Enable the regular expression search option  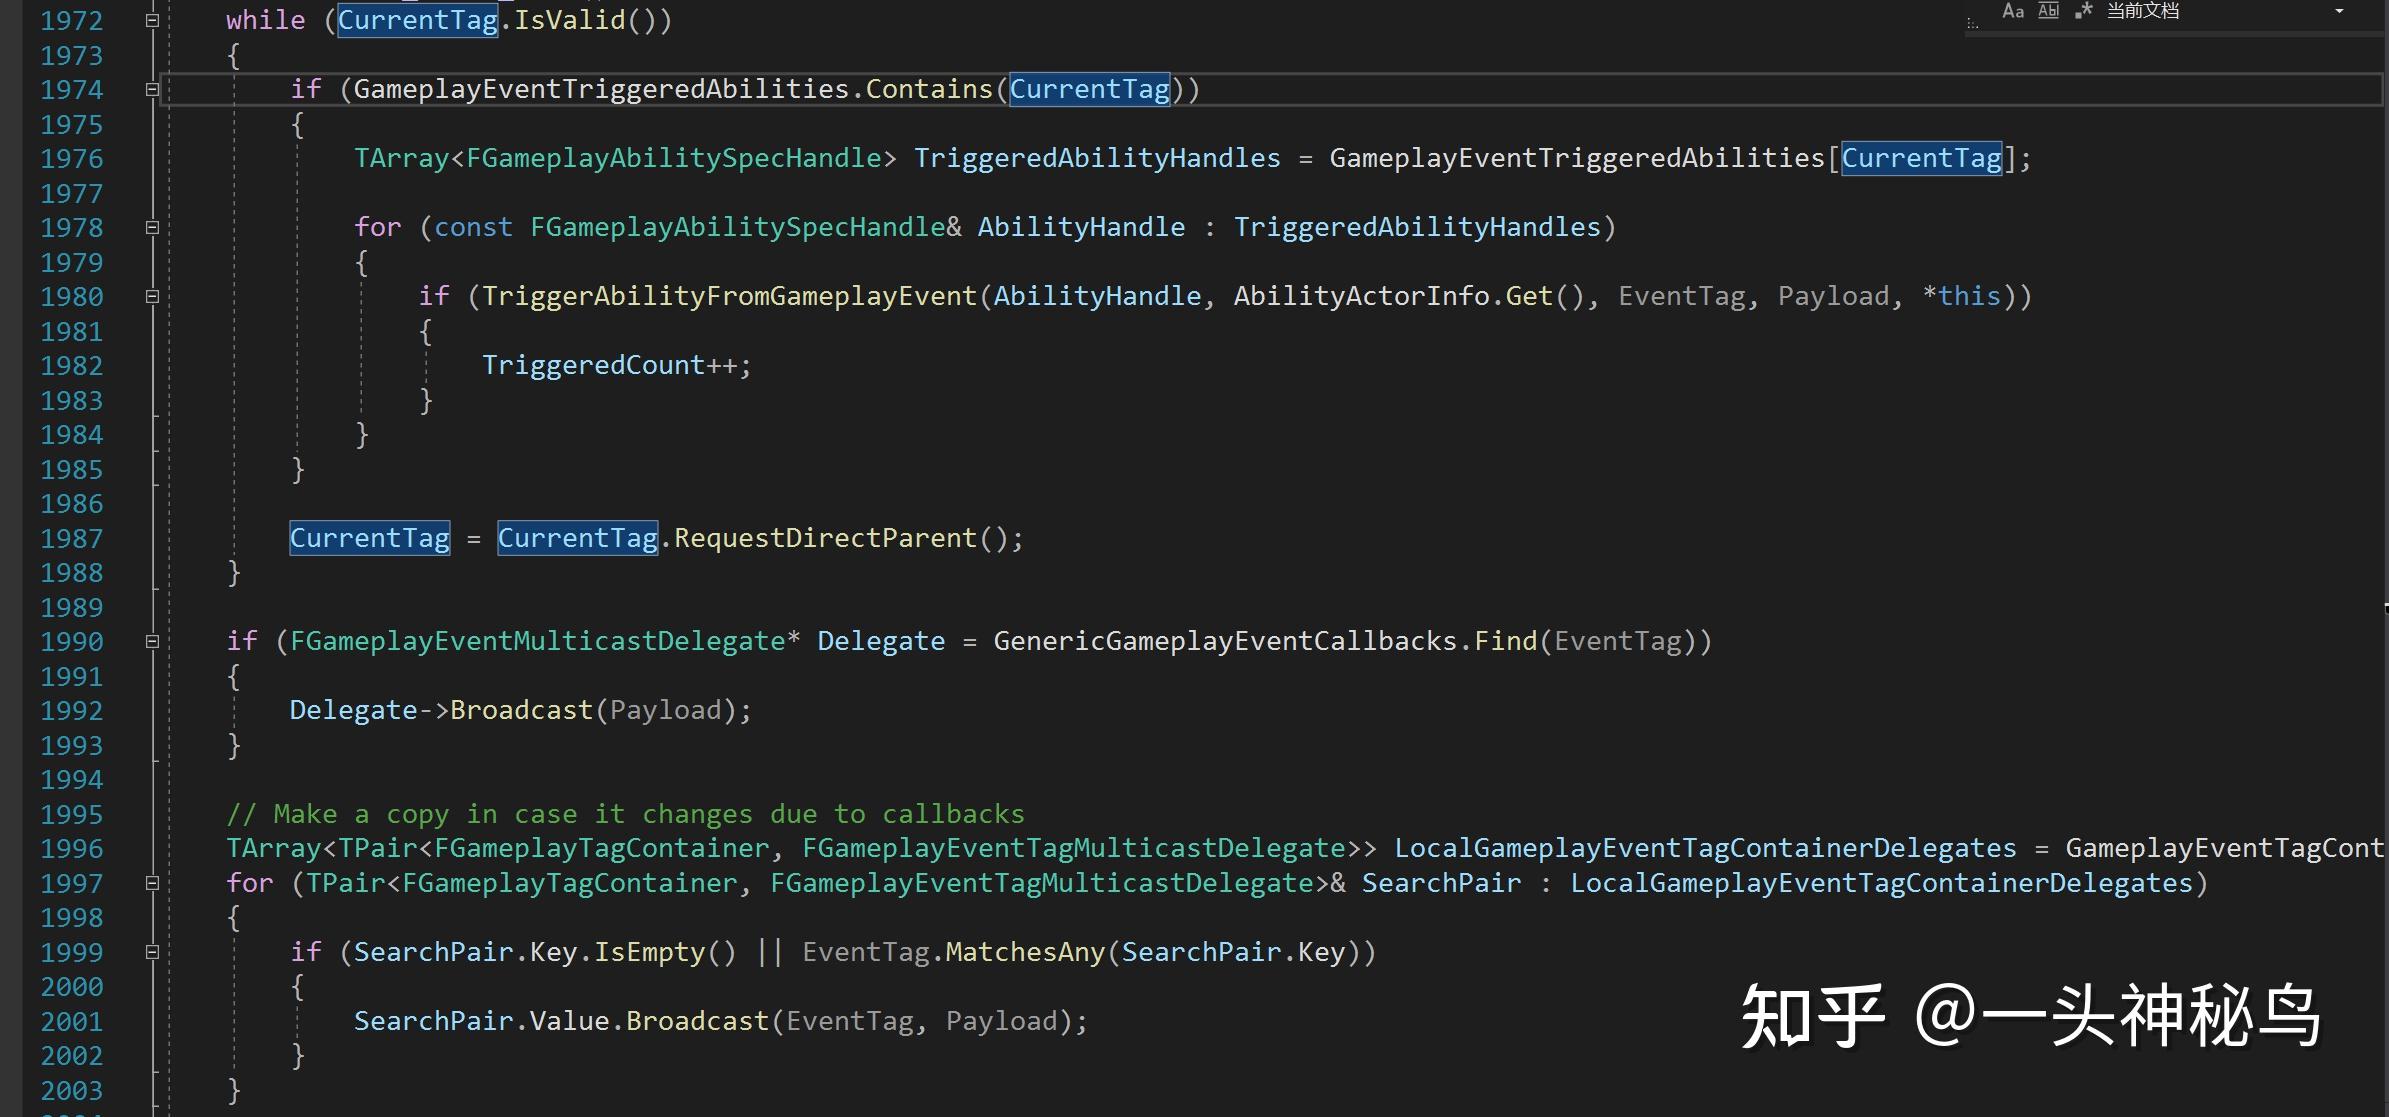(x=2083, y=11)
